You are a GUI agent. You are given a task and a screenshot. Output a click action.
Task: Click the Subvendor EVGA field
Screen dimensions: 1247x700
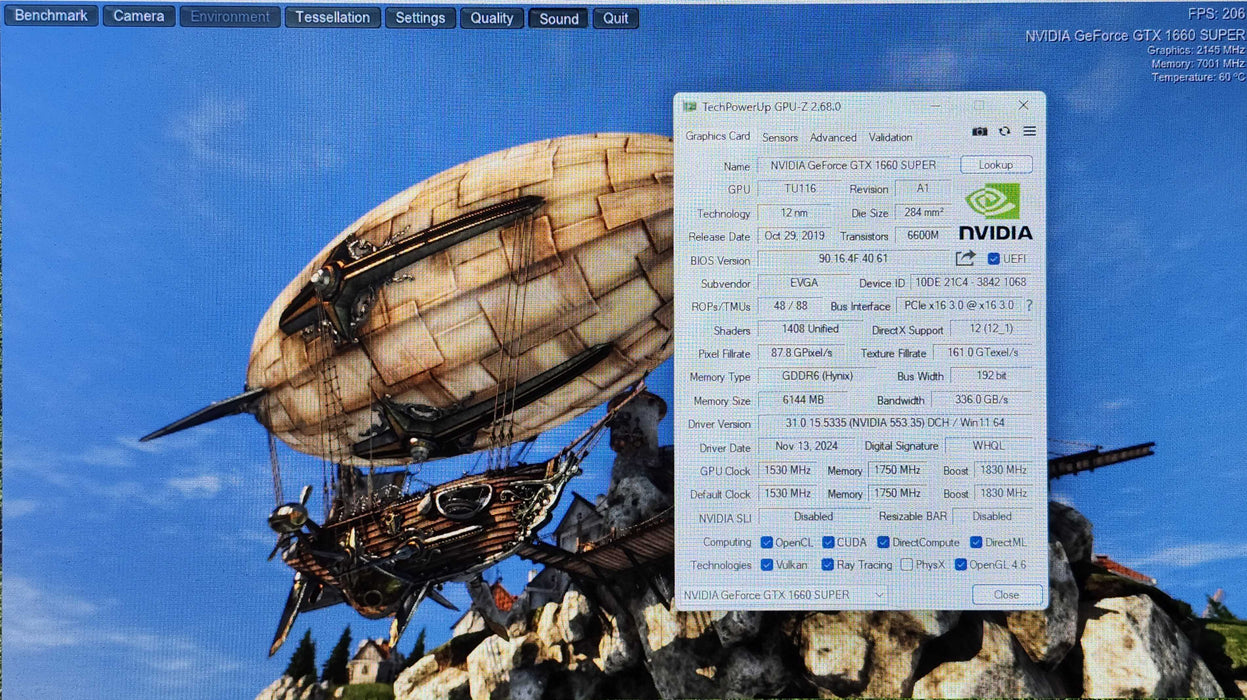(803, 283)
